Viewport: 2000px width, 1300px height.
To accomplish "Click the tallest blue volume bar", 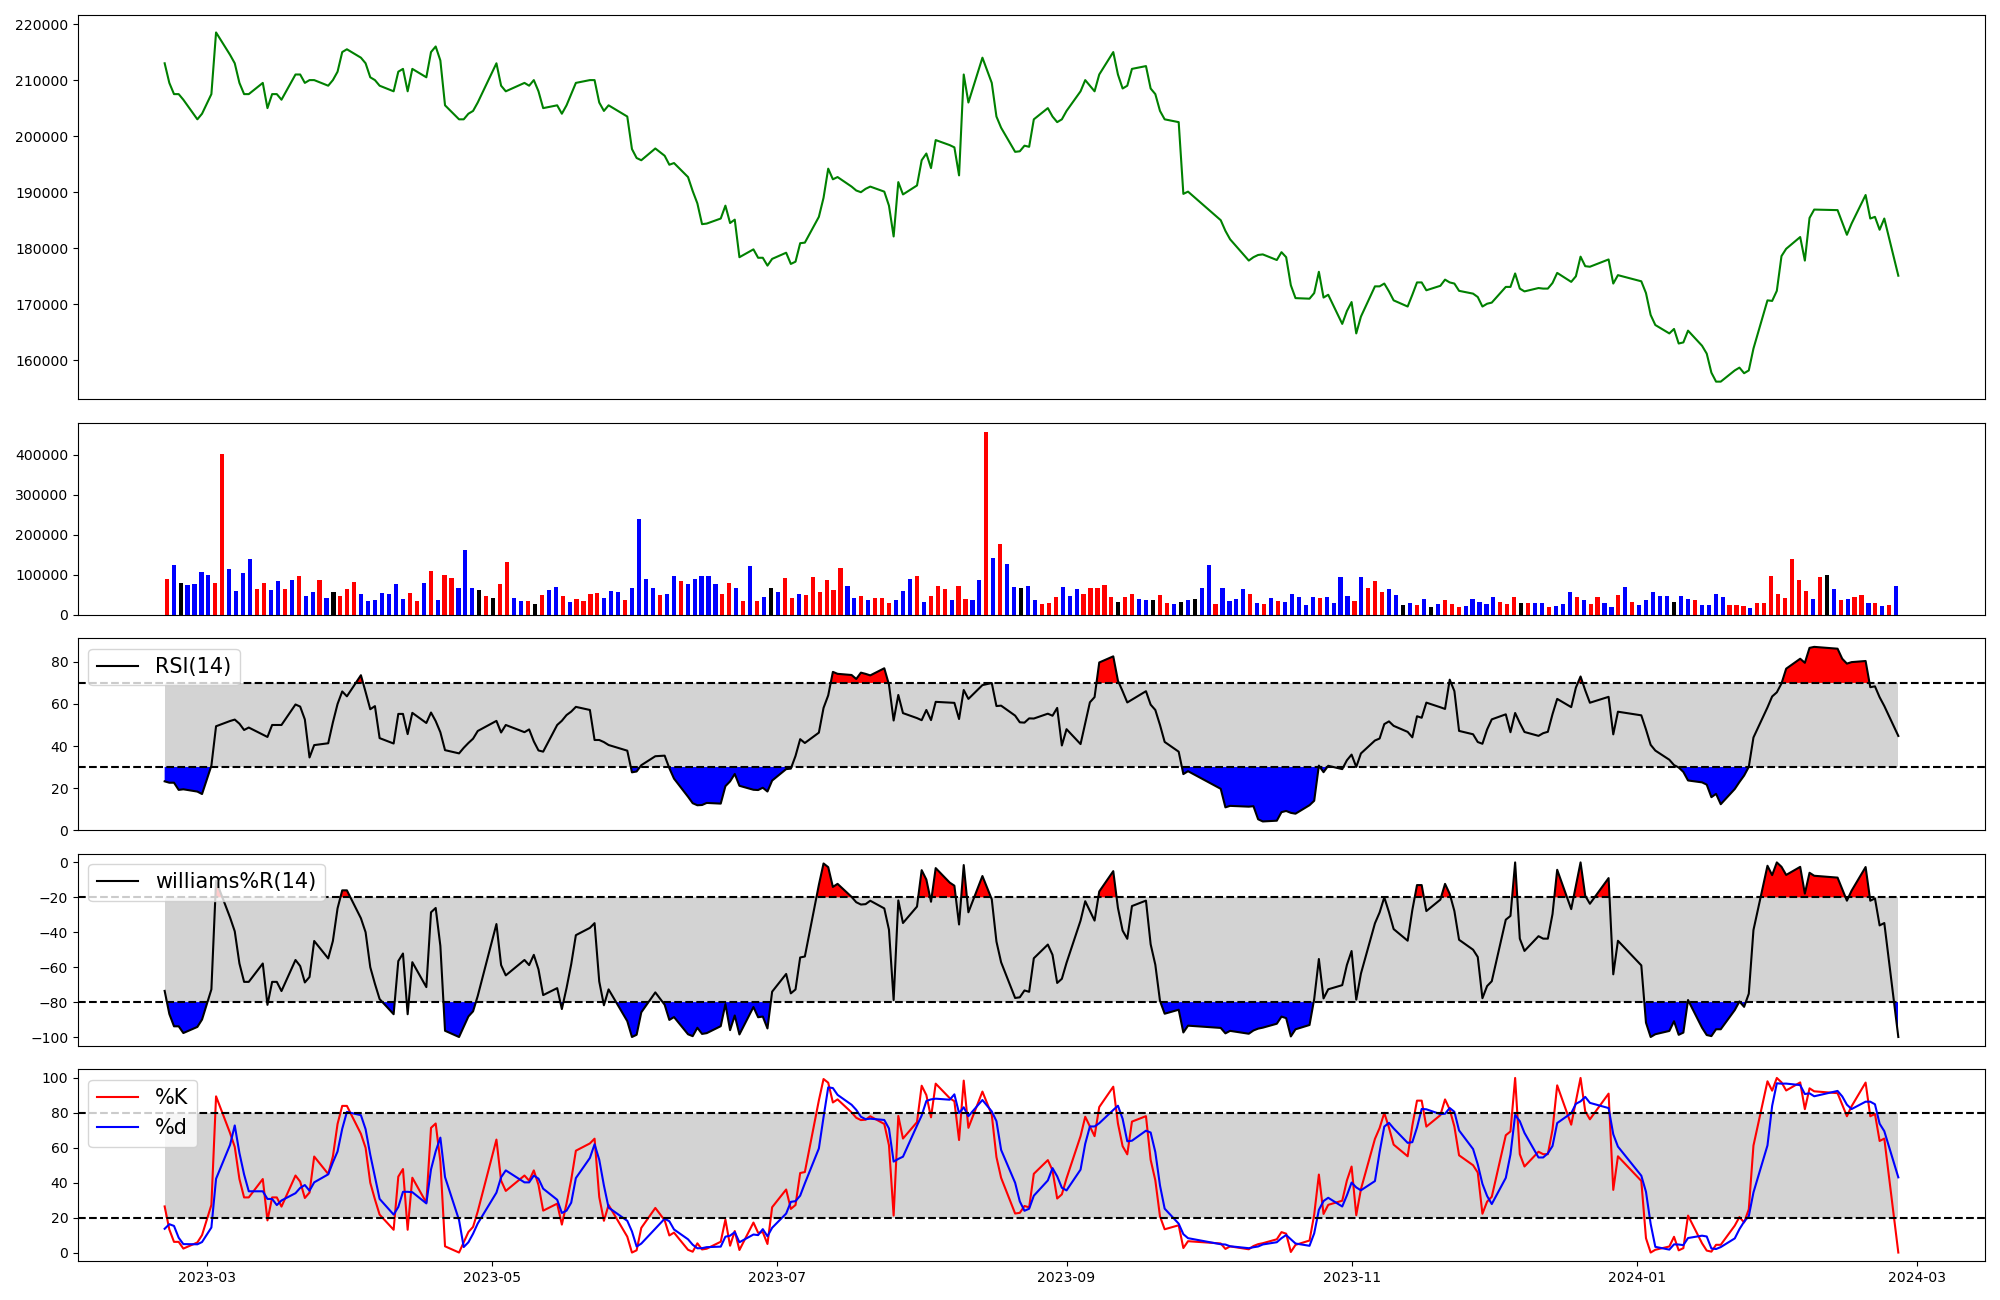I will pos(639,567).
